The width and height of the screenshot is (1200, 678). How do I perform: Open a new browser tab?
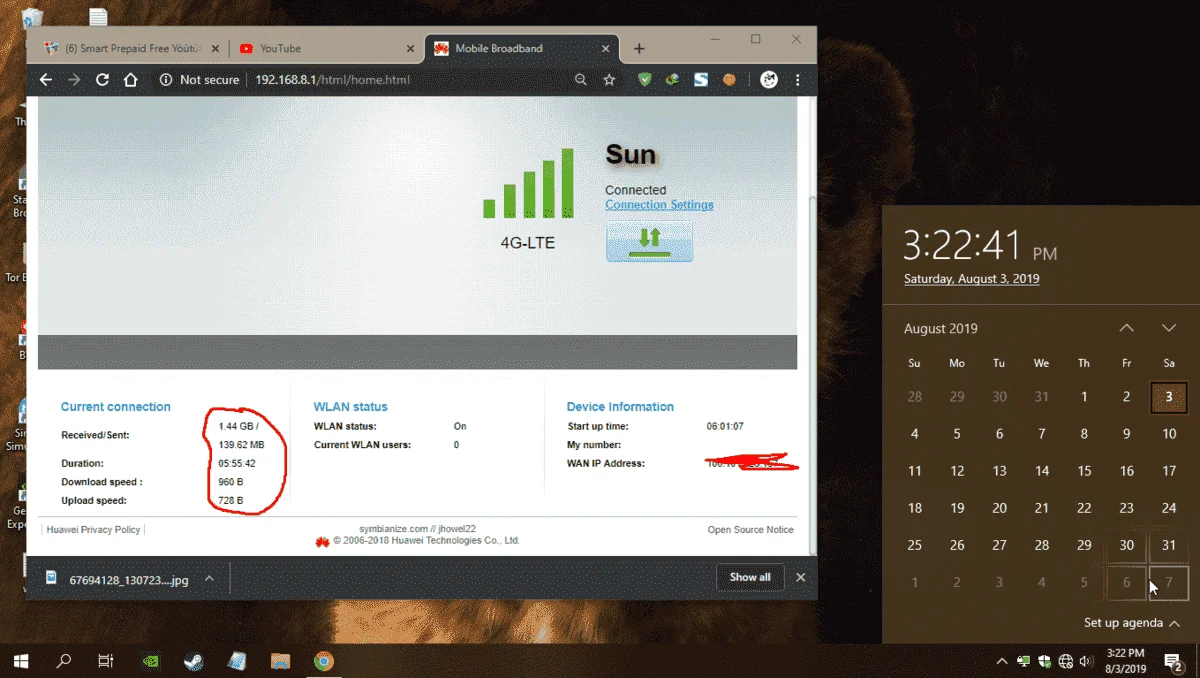coord(639,48)
